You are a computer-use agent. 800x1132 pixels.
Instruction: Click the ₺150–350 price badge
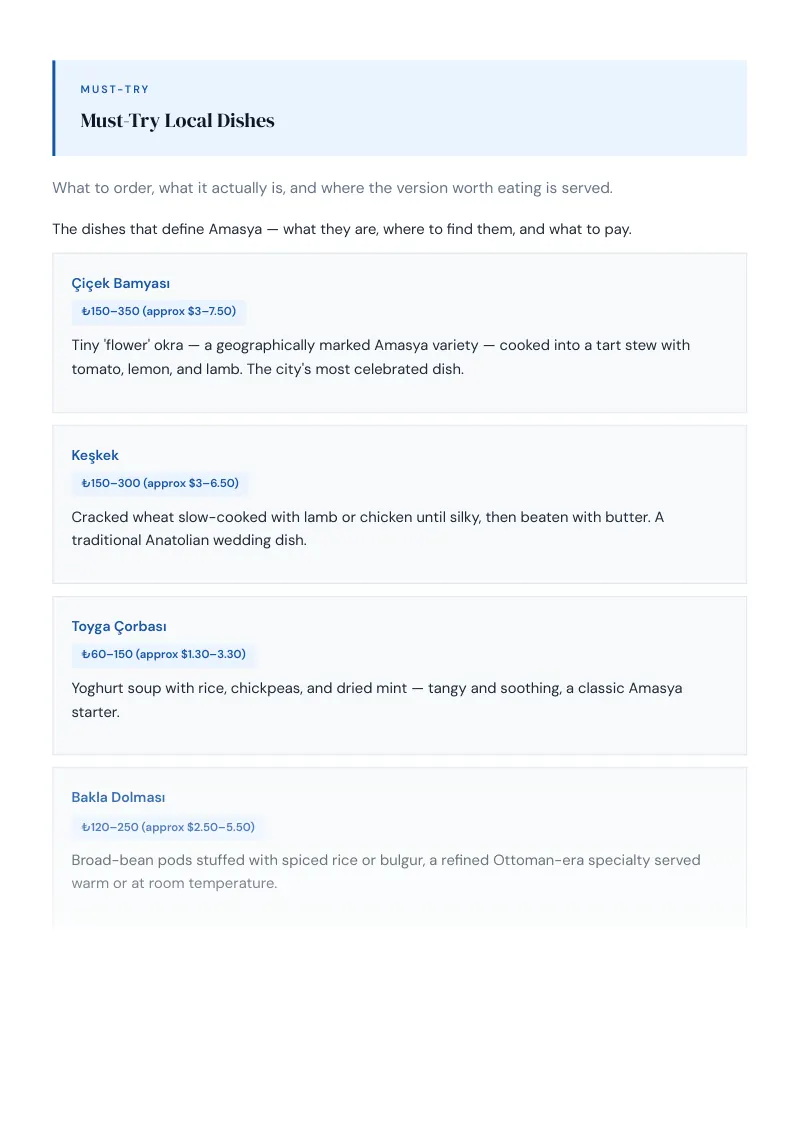coord(159,312)
